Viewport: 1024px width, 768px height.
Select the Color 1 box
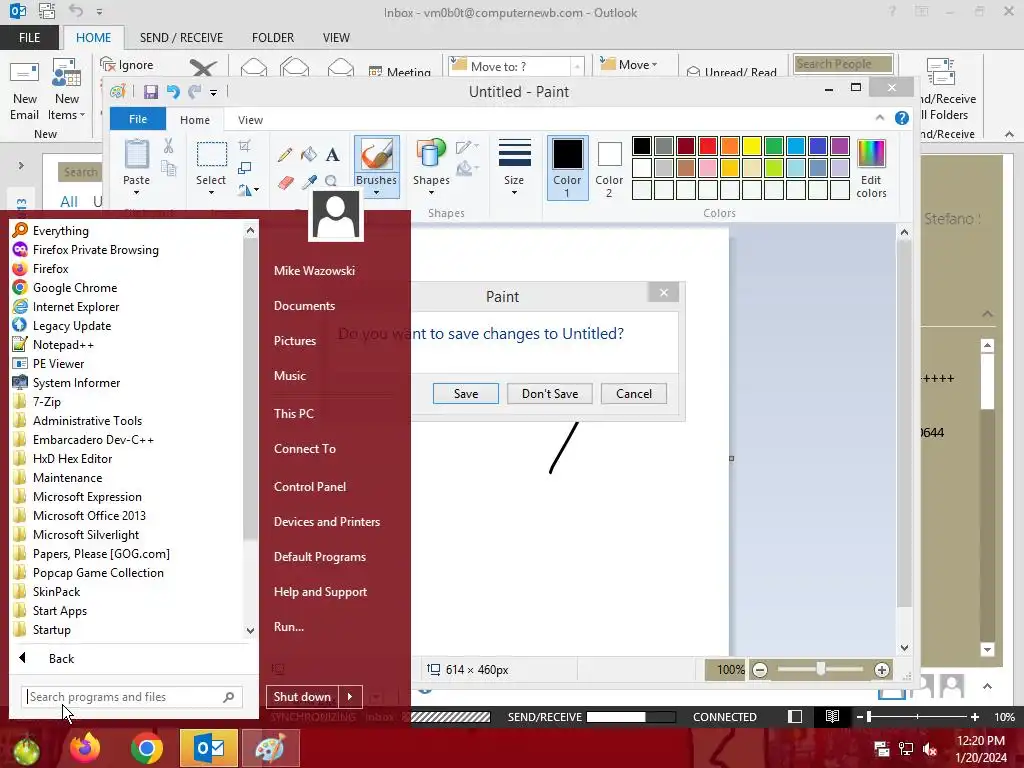(x=568, y=168)
